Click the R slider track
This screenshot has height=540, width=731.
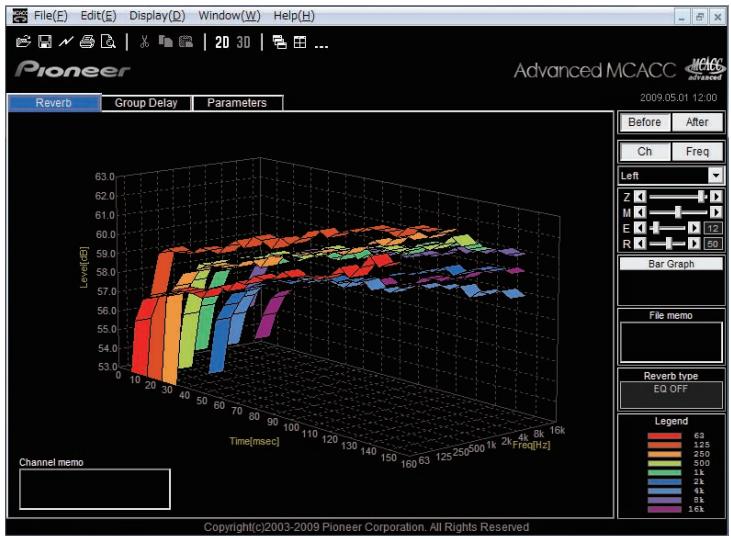tap(668, 243)
